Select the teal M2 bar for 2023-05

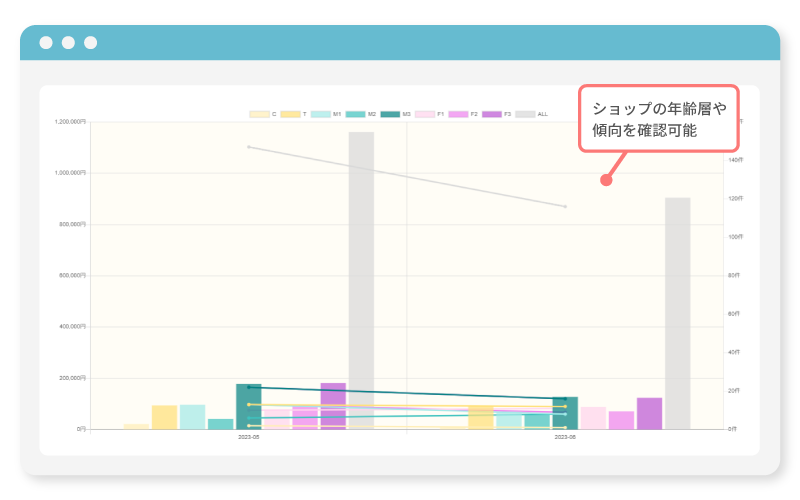coord(220,424)
